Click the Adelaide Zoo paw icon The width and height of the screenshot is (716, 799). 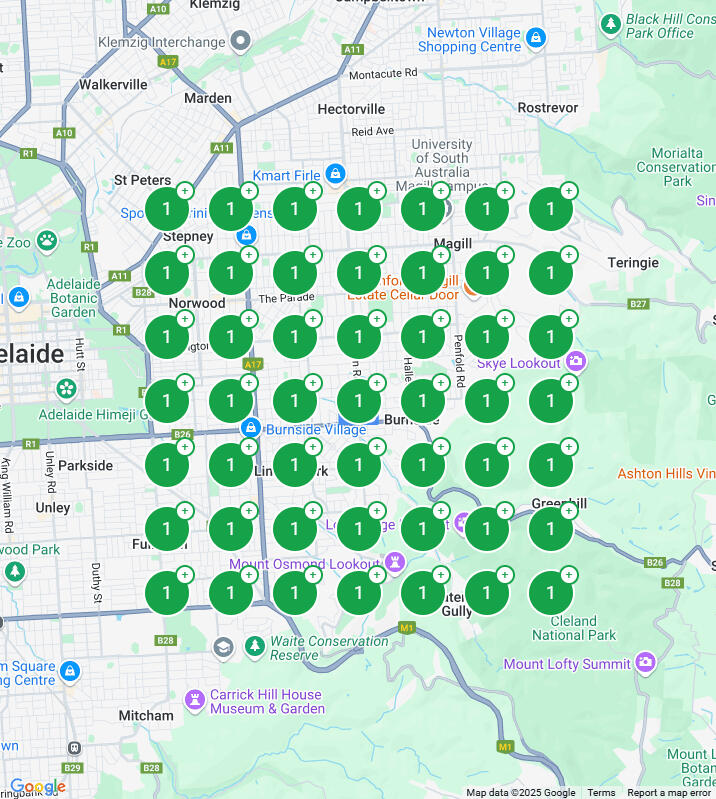point(46,240)
